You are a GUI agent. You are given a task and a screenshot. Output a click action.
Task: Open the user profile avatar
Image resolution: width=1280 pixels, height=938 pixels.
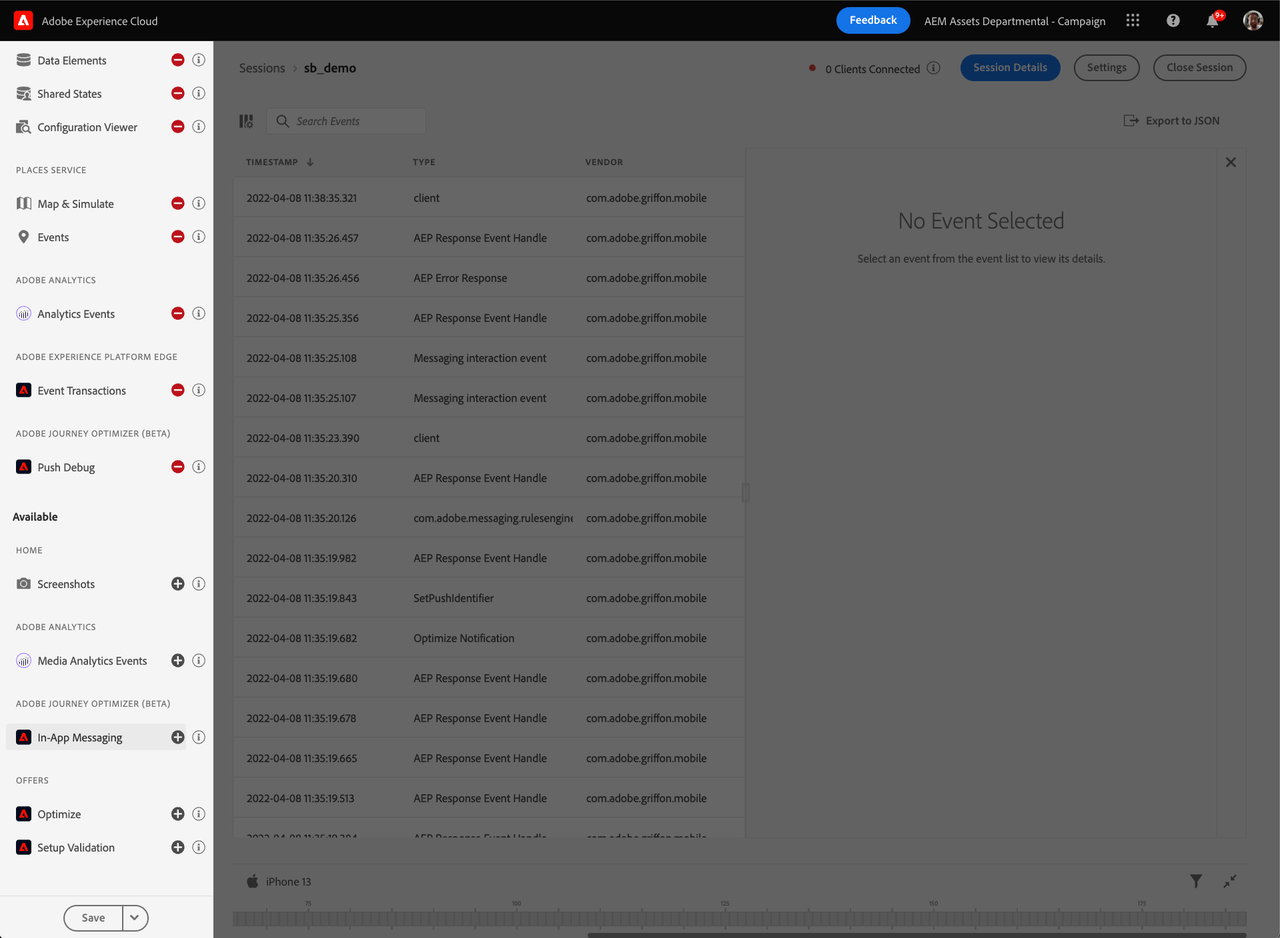(x=1253, y=20)
